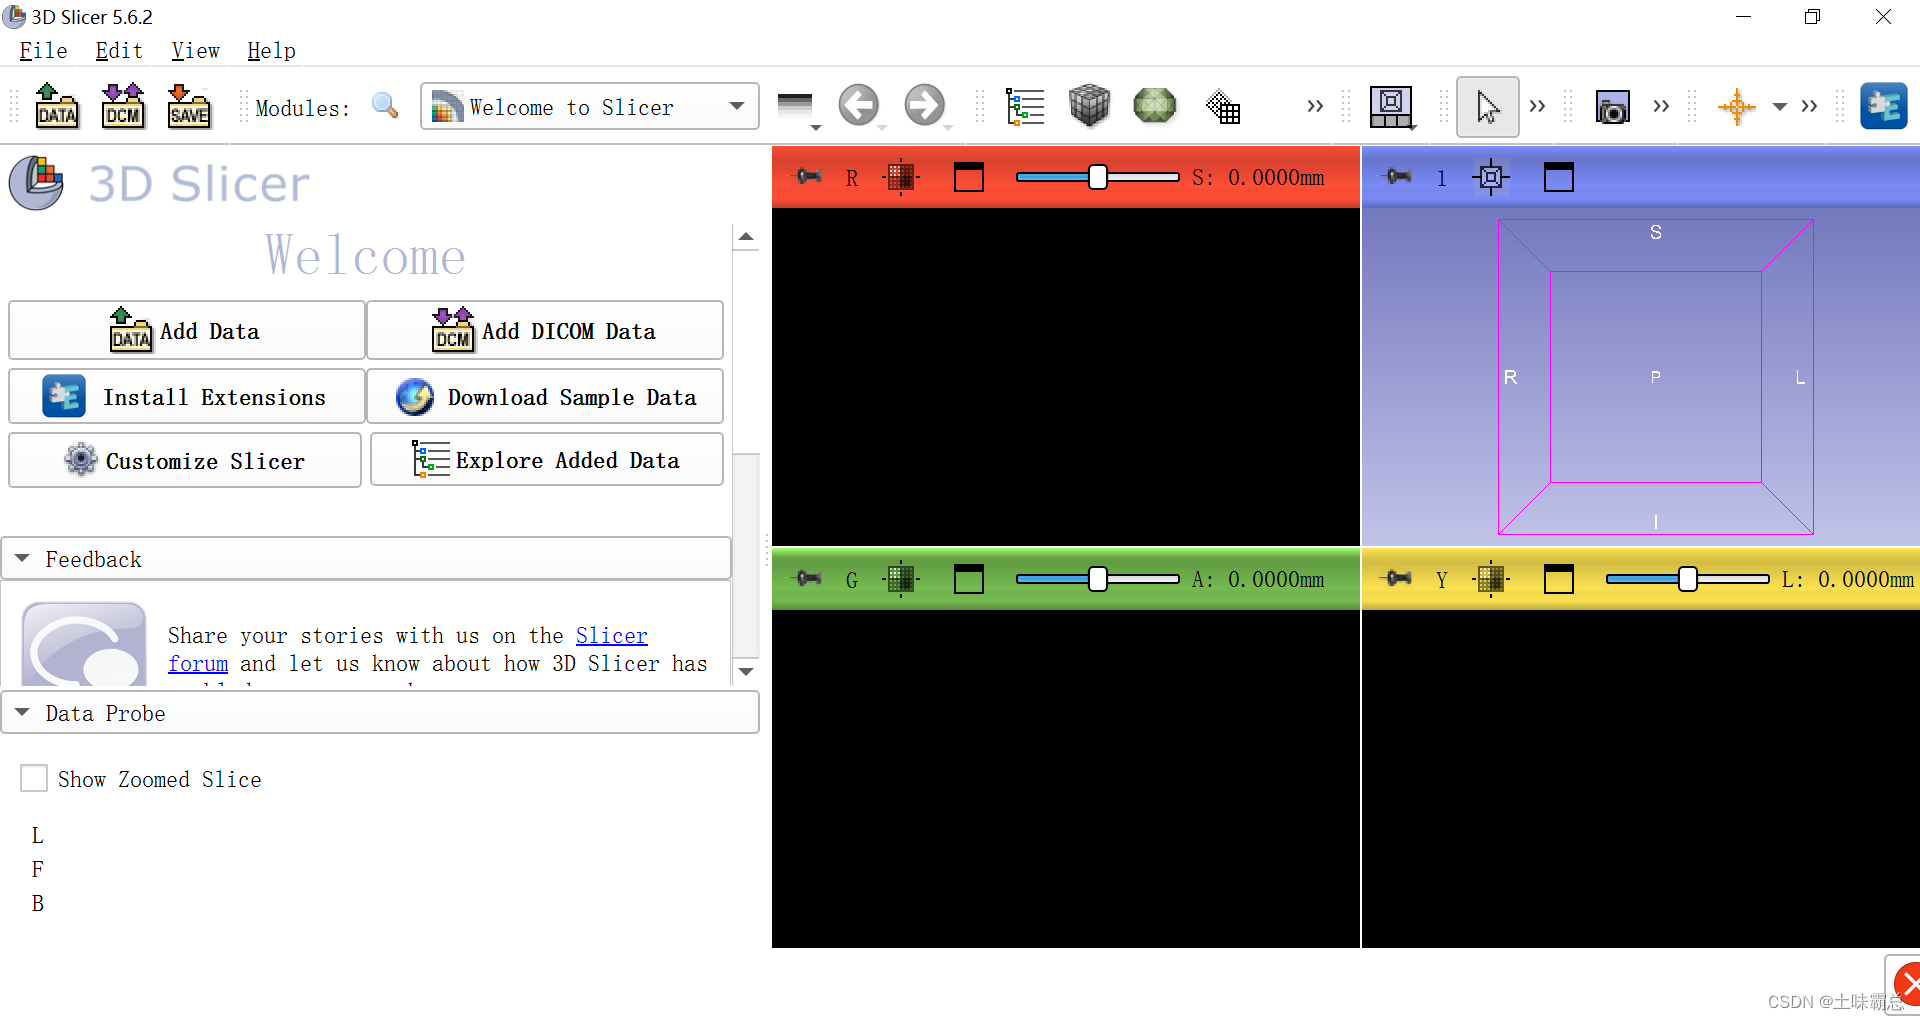Image resolution: width=1920 pixels, height=1020 pixels.
Task: Enable Show Zoomed Slice checkbox
Action: [x=34, y=778]
